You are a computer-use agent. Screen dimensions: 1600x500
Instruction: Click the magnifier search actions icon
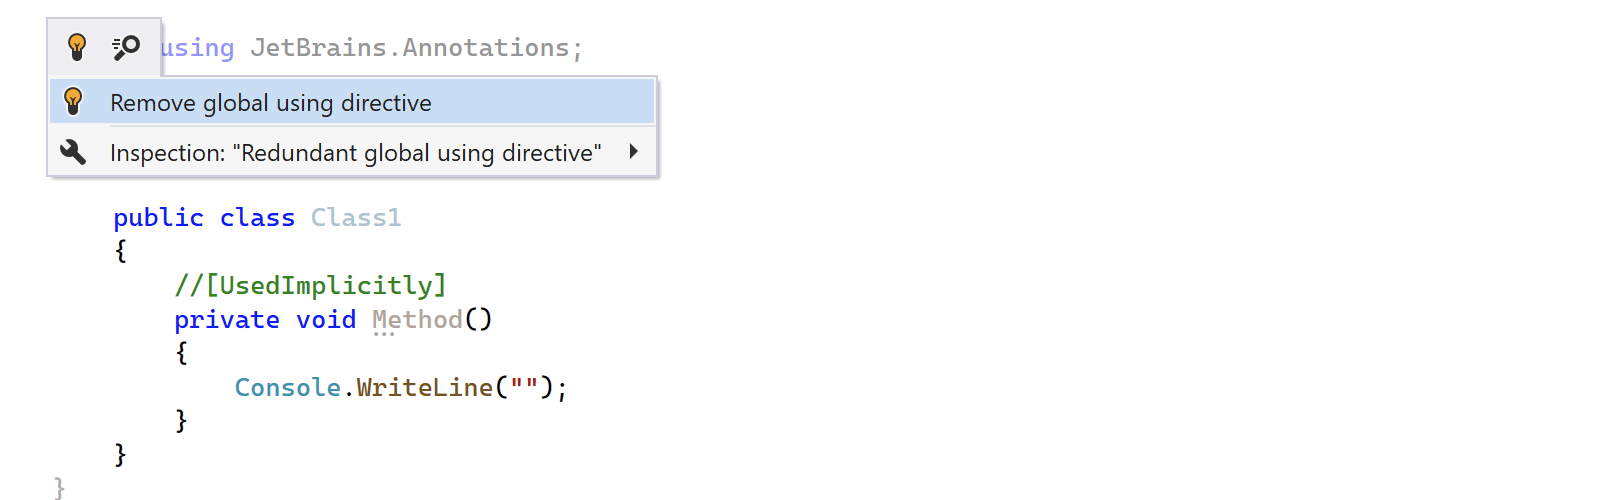(126, 47)
